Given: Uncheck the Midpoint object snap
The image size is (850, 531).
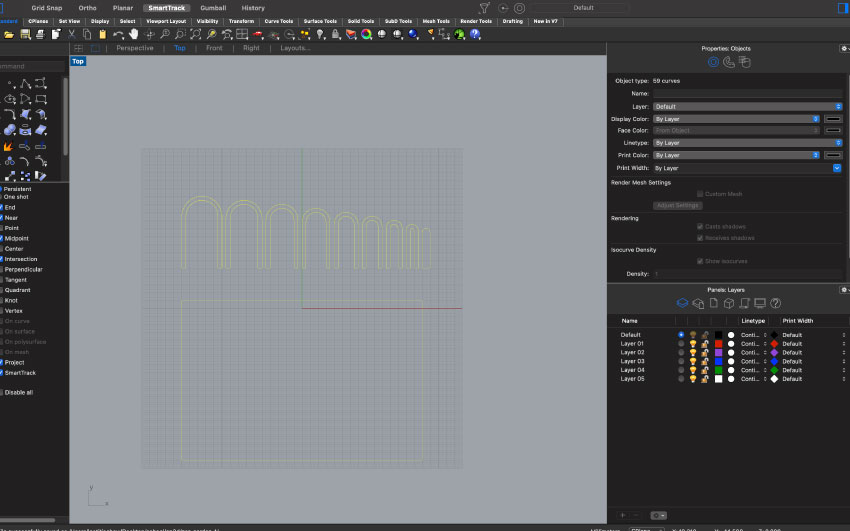Looking at the screenshot, I should [2, 238].
